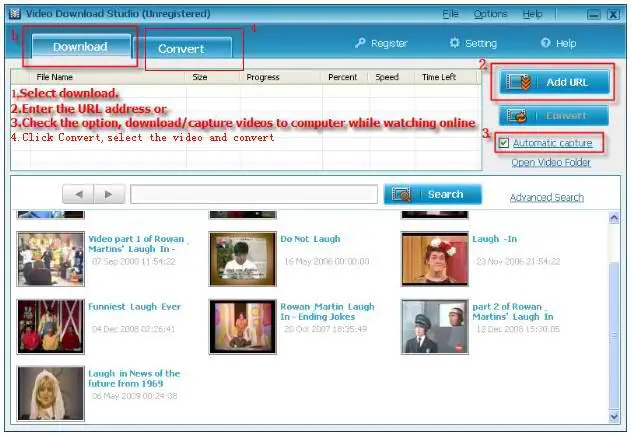This screenshot has height=435, width=631.
Task: Click title 'Video part 1 of Rowan Martins' Laugh In'
Action: [136, 244]
